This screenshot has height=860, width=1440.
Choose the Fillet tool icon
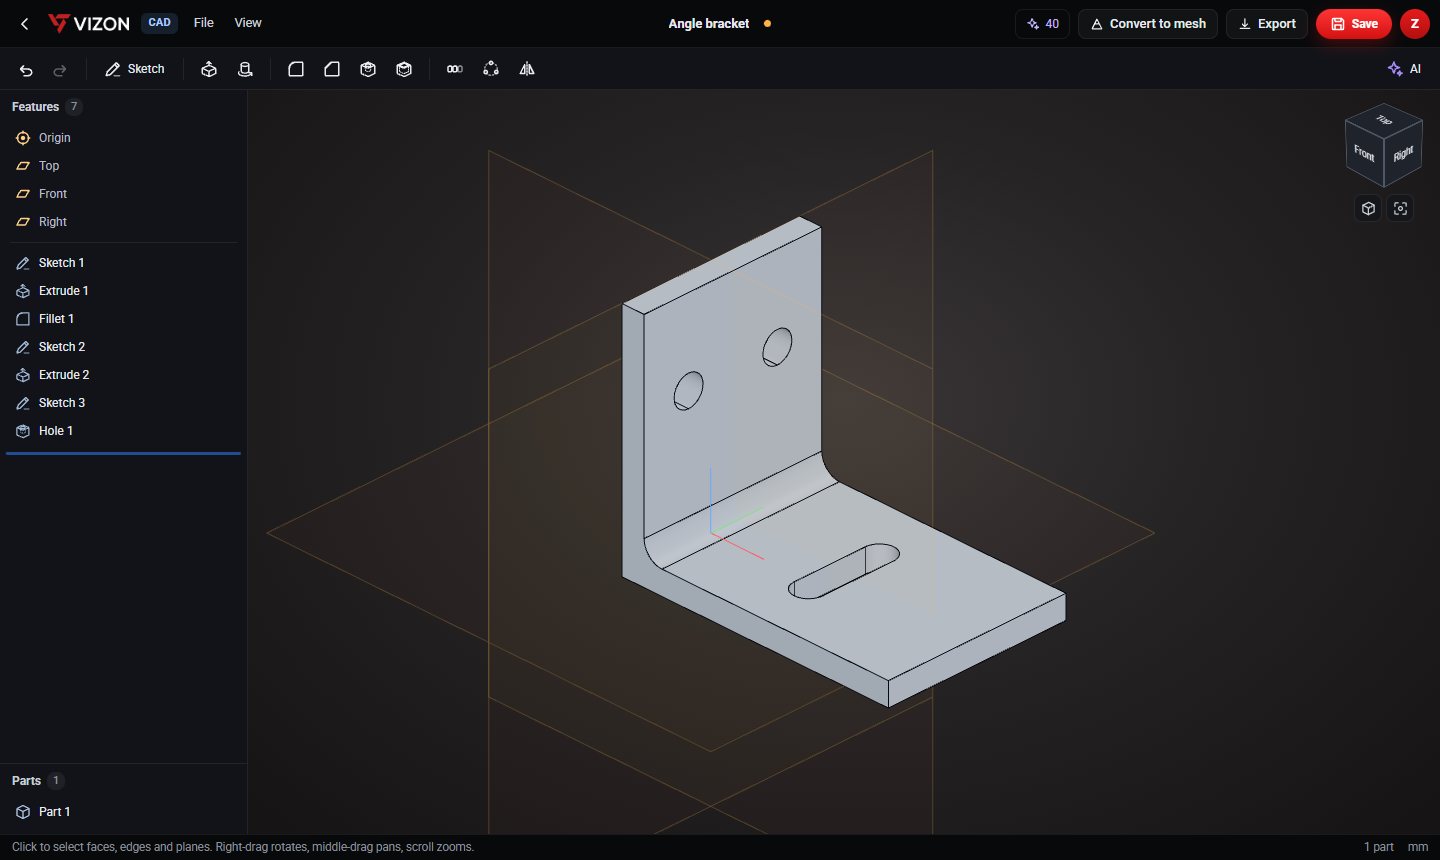click(296, 69)
